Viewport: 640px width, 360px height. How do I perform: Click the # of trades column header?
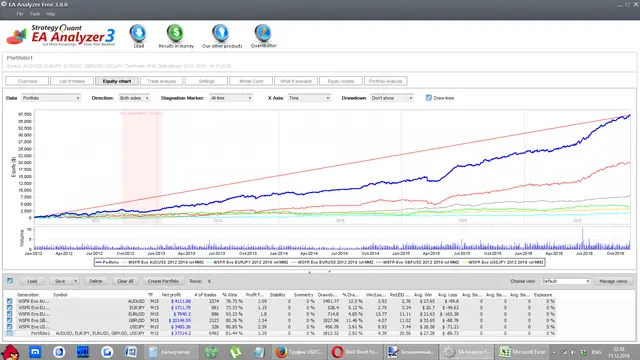[x=205, y=295]
